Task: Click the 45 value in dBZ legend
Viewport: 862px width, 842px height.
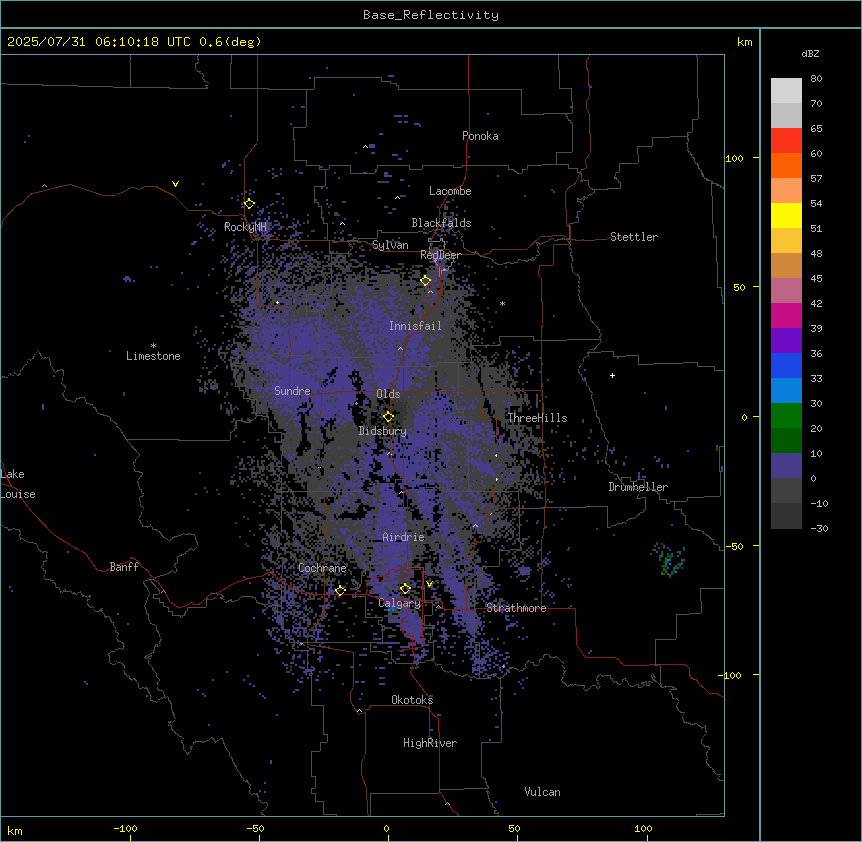Action: (x=816, y=279)
